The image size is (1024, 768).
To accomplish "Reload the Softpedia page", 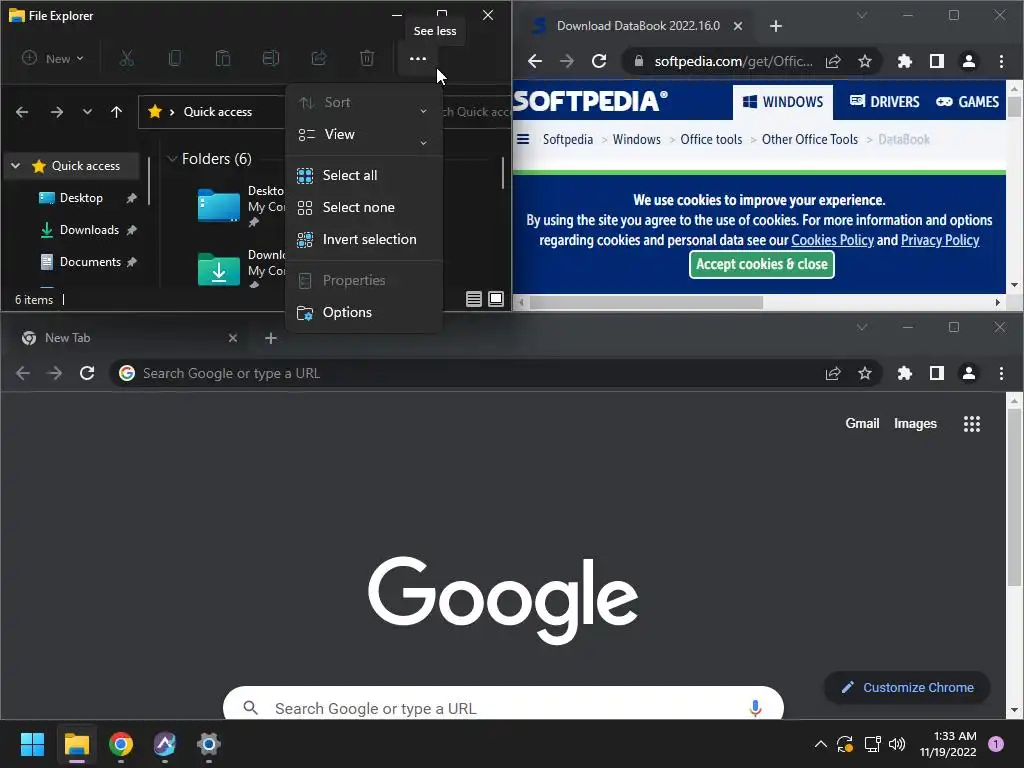I will point(599,61).
